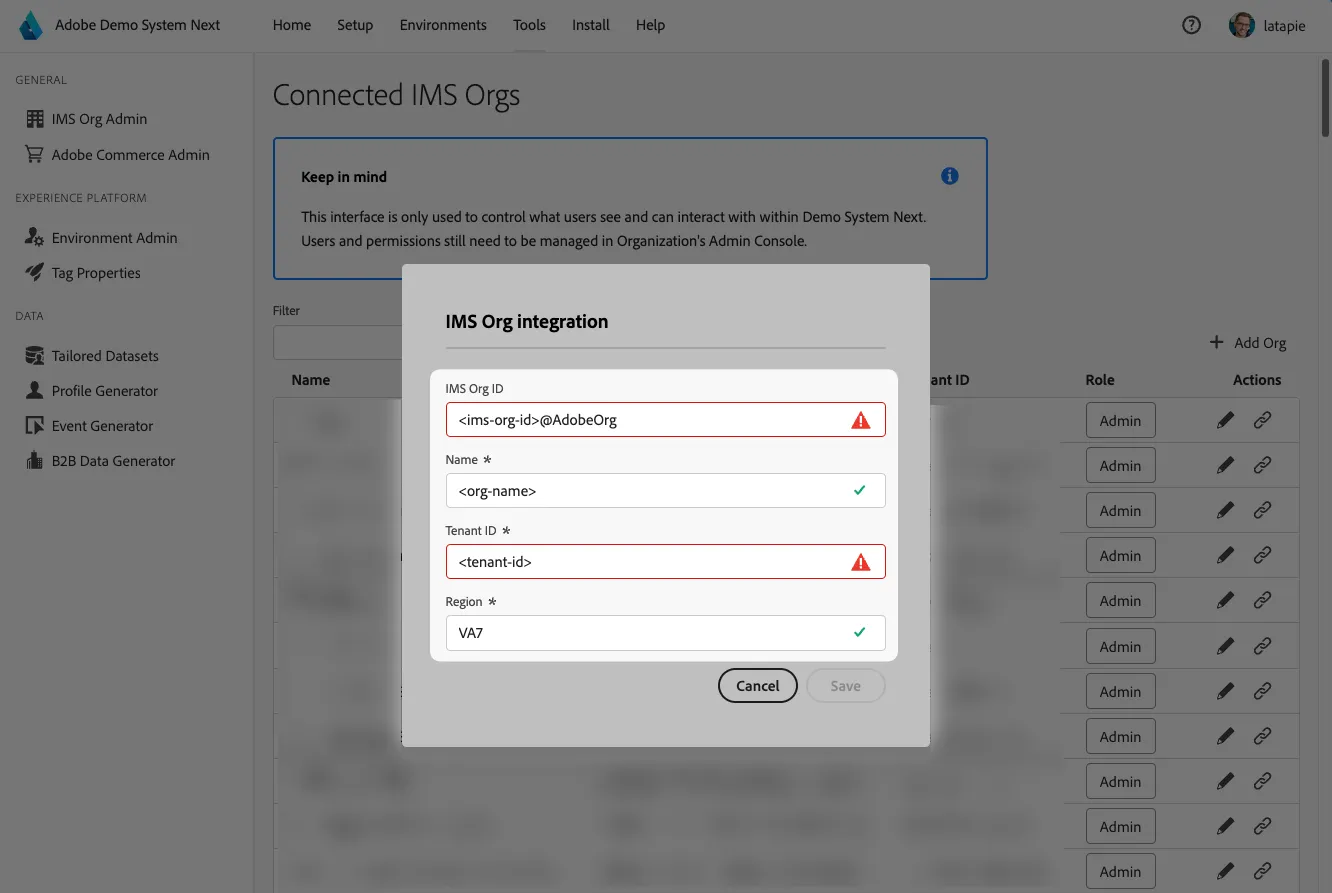The height and width of the screenshot is (893, 1332).
Task: Click the Adobe Commerce Admin cart icon
Action: click(x=35, y=155)
